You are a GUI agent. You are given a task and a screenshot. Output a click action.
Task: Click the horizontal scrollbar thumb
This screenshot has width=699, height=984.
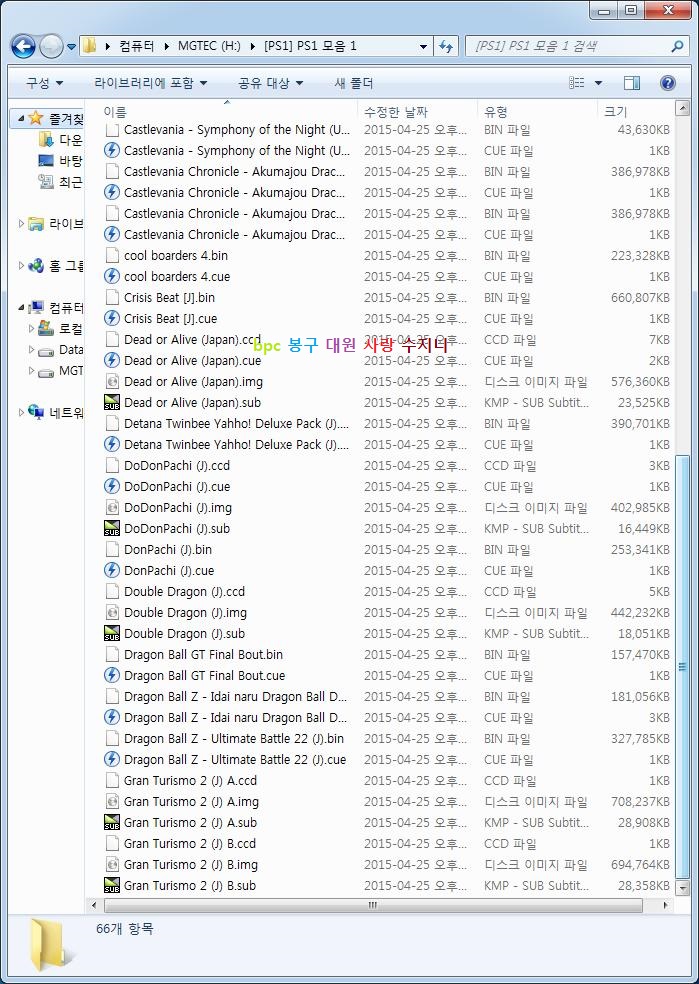point(373,905)
